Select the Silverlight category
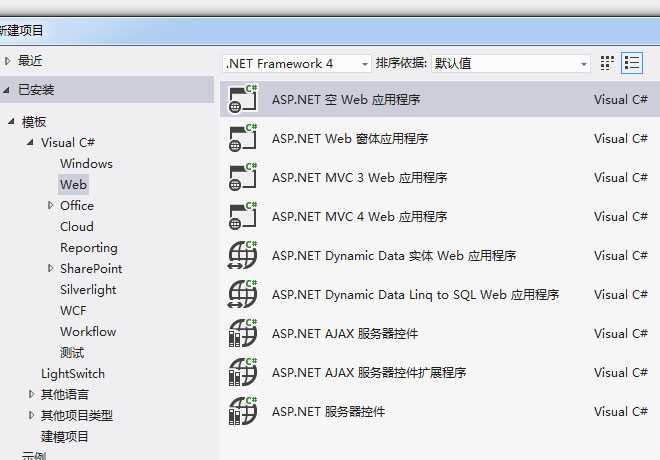 (x=88, y=290)
